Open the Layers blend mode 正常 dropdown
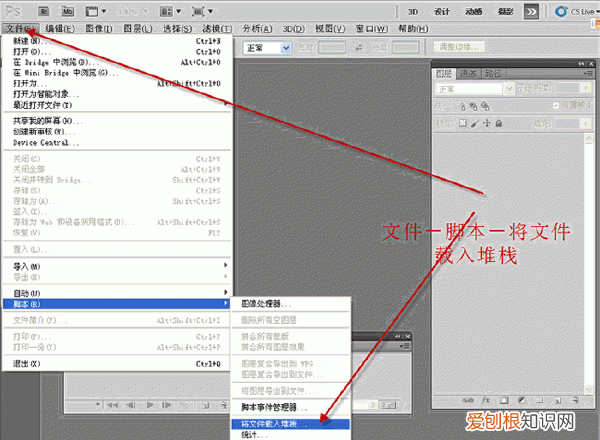The image size is (600, 440). click(x=474, y=89)
